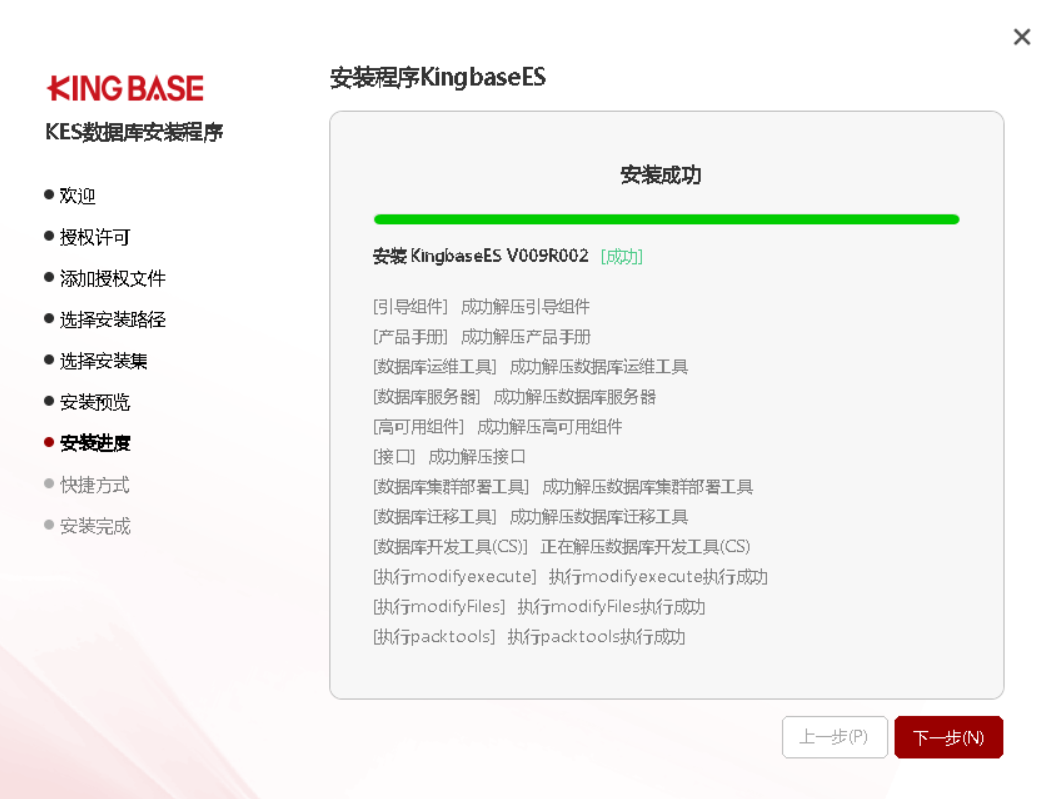
Task: Go to 选择安装路径 step
Action: [112, 320]
